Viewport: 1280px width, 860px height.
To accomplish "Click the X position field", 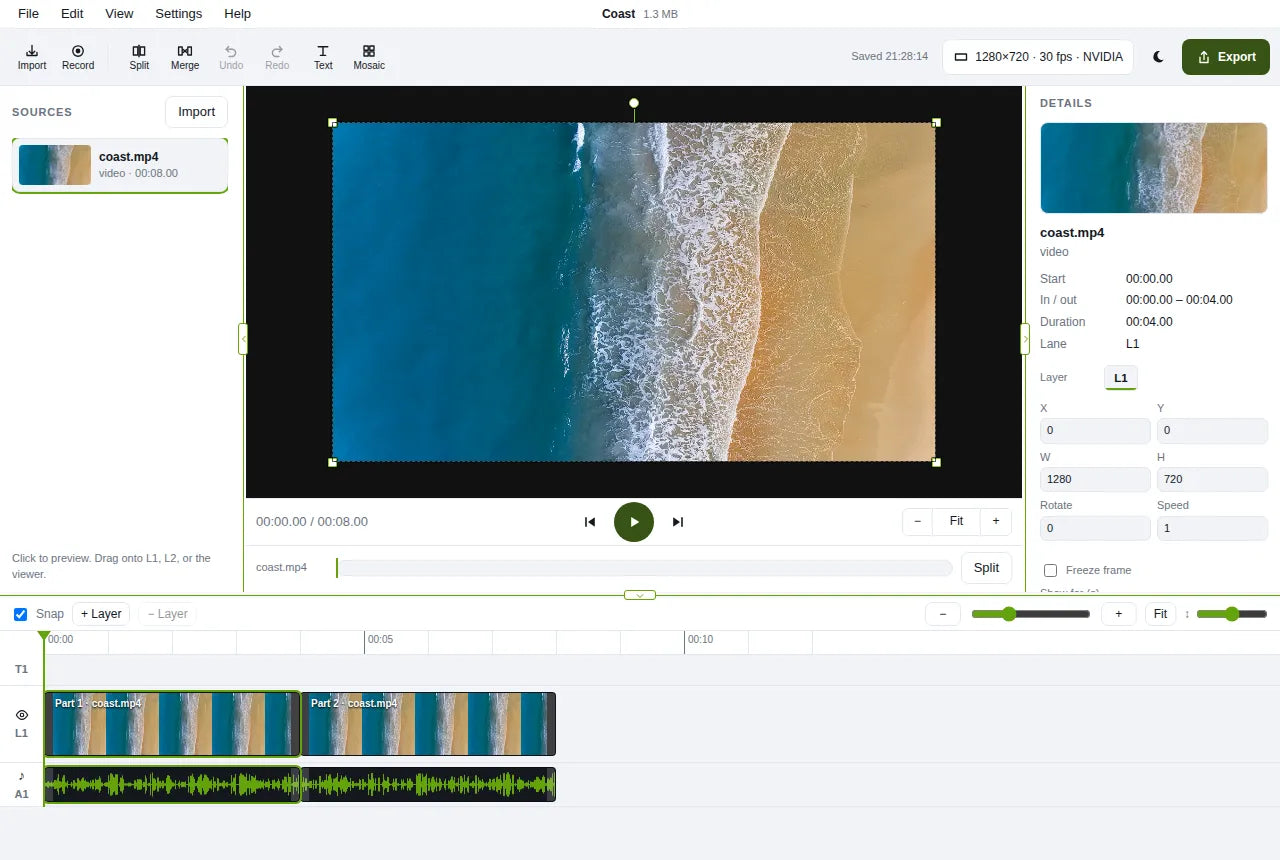I will tap(1095, 431).
